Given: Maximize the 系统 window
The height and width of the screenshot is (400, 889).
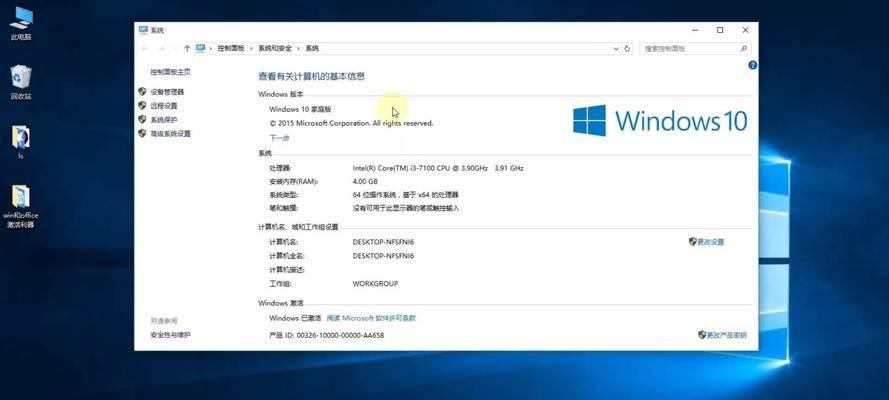Looking at the screenshot, I should pyautogui.click(x=720, y=30).
